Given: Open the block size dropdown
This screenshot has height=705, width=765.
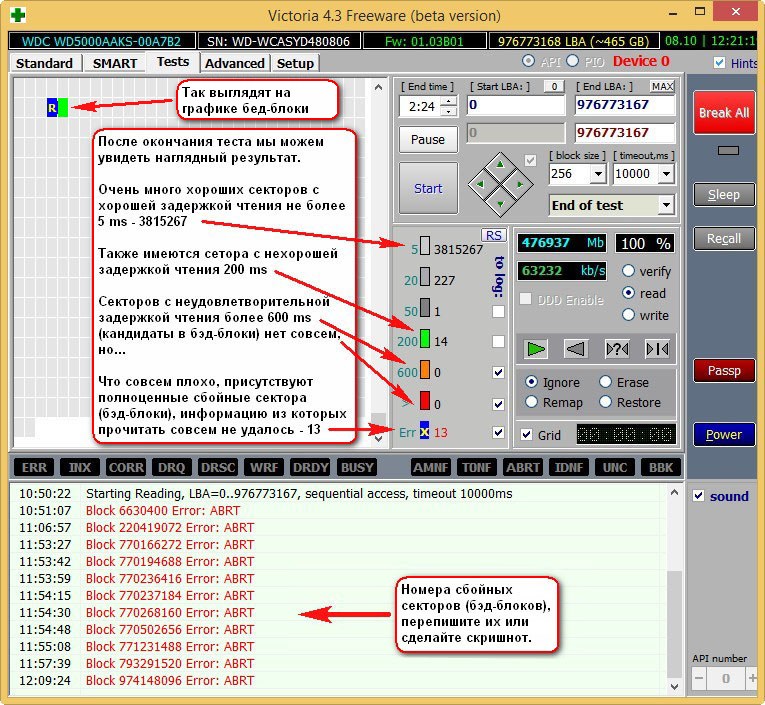Looking at the screenshot, I should [x=598, y=174].
